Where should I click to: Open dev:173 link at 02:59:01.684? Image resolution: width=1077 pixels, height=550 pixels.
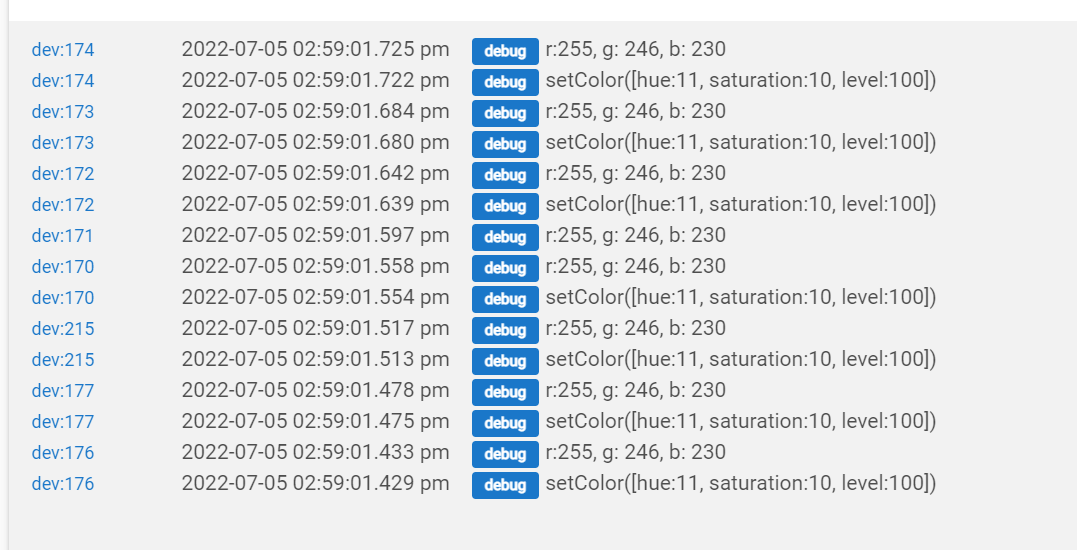point(63,112)
